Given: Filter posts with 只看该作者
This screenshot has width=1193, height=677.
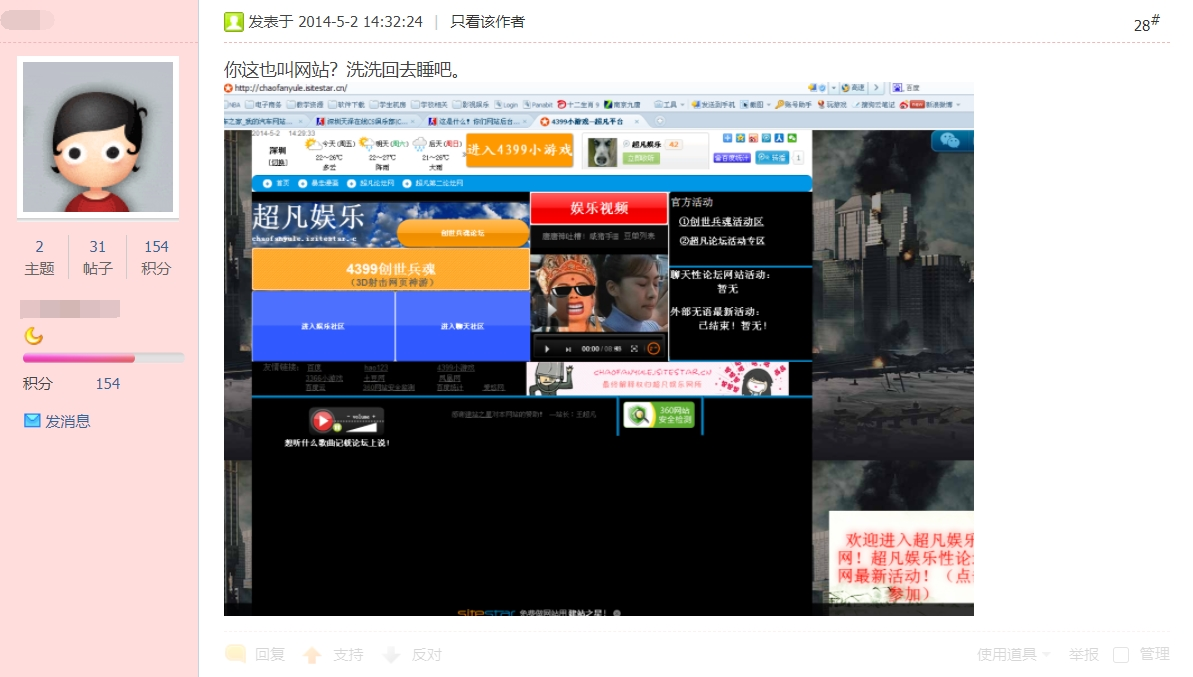Looking at the screenshot, I should pyautogui.click(x=487, y=22).
